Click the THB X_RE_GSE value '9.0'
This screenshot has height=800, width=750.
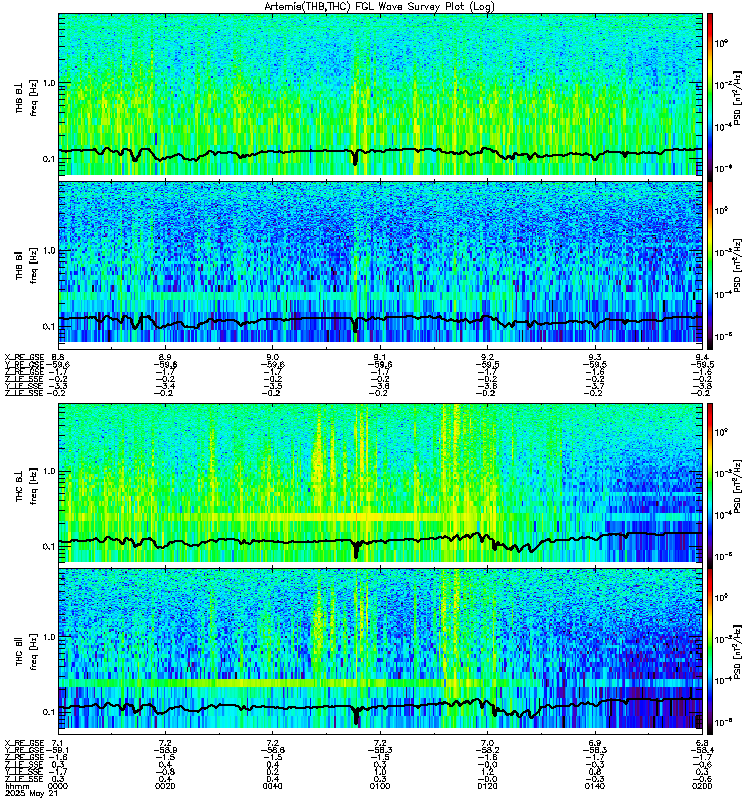pyautogui.click(x=273, y=357)
